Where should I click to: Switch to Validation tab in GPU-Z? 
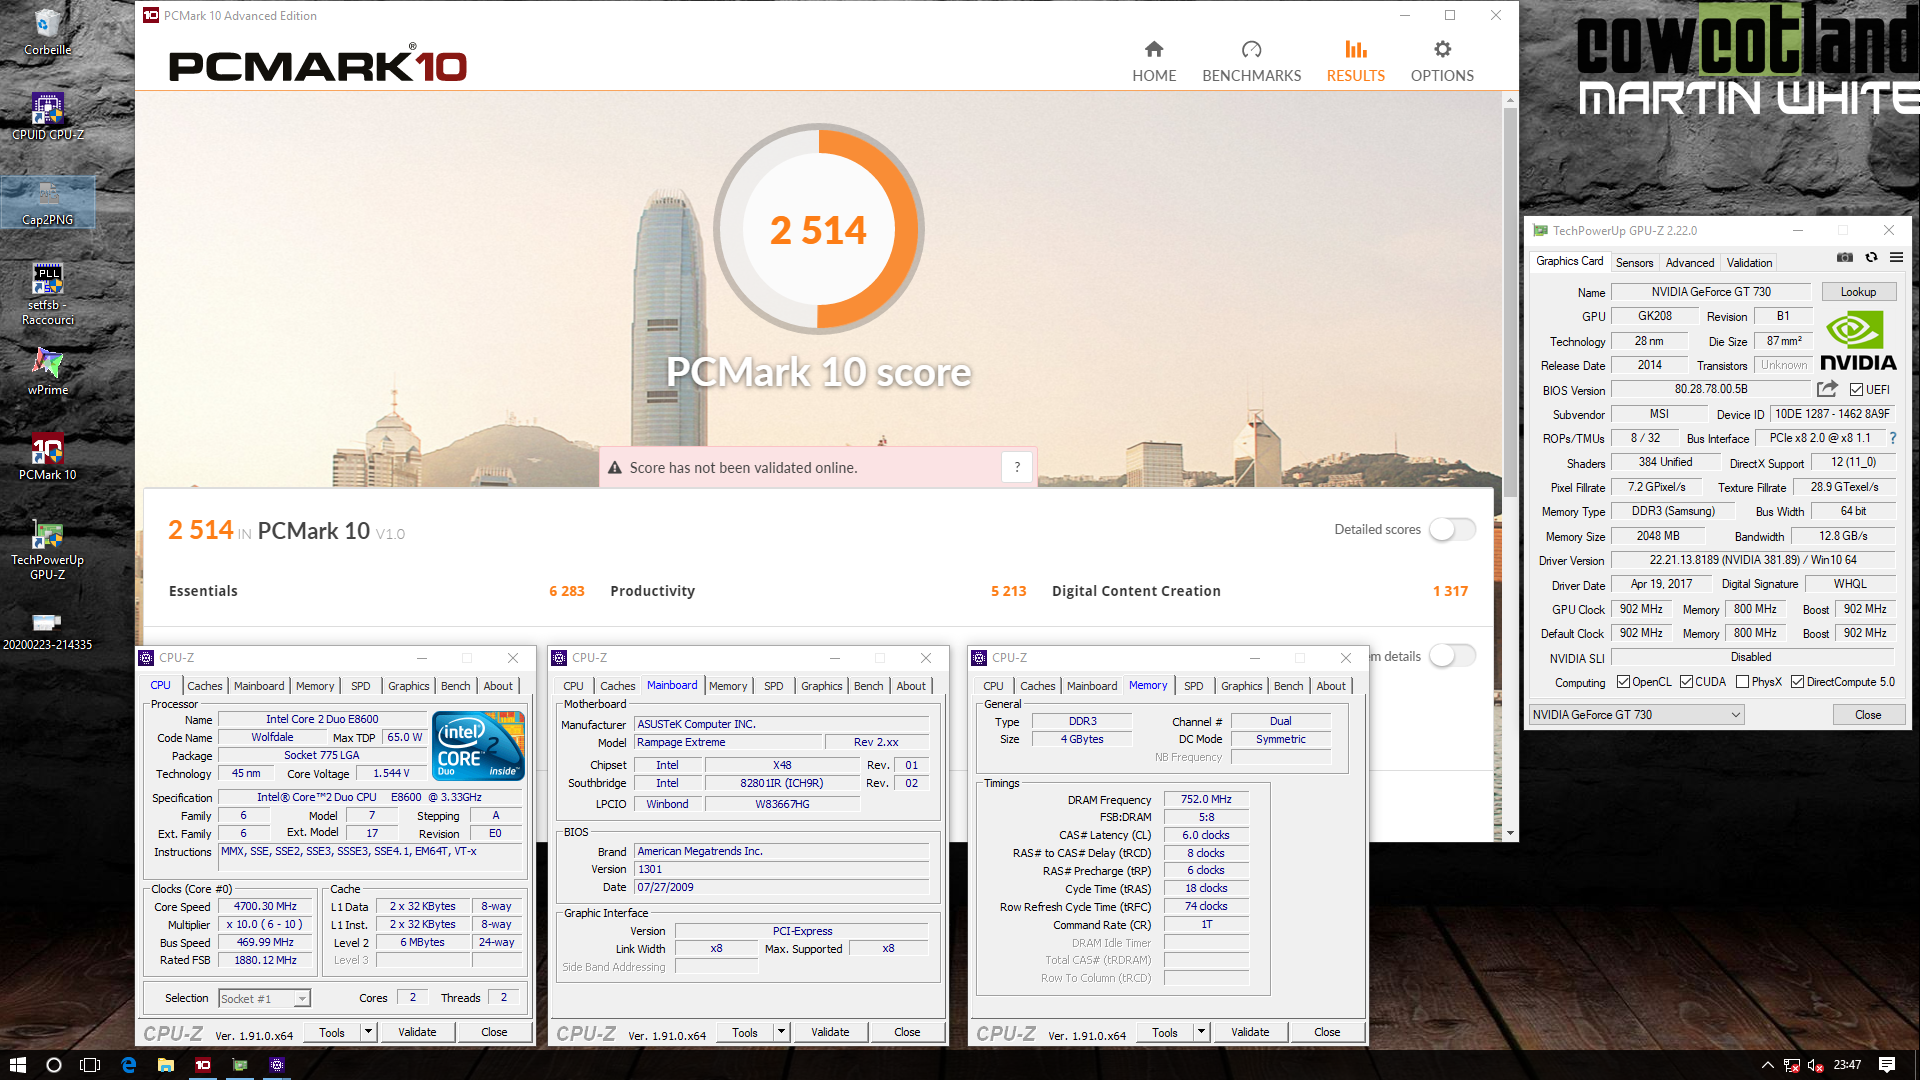[x=1749, y=263]
